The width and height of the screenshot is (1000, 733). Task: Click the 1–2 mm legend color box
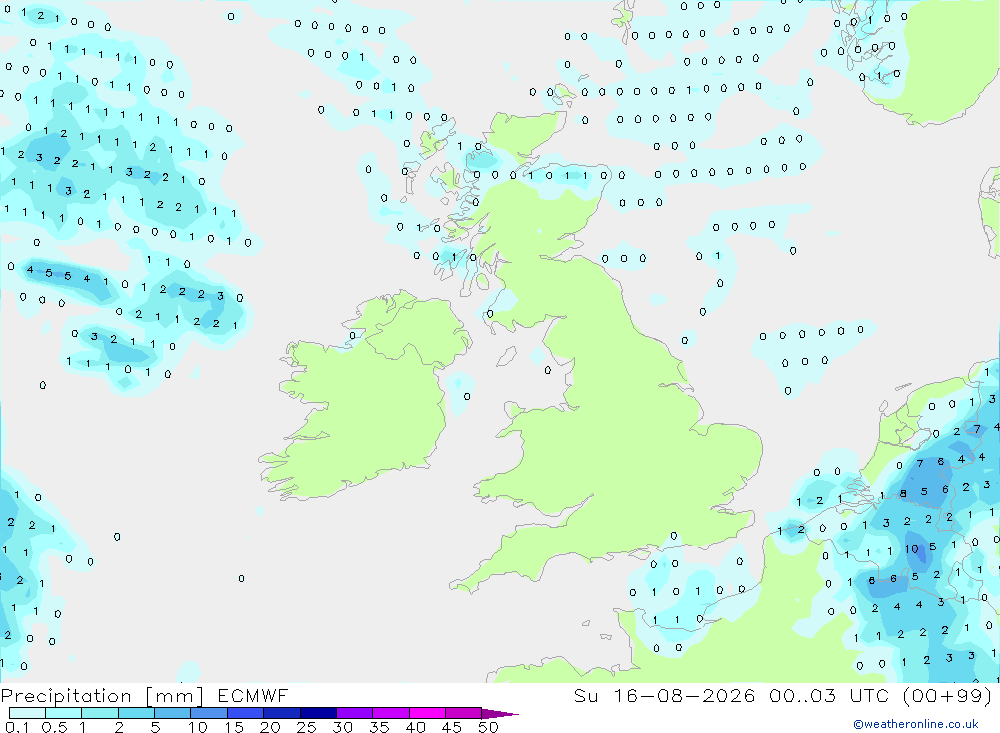99,713
